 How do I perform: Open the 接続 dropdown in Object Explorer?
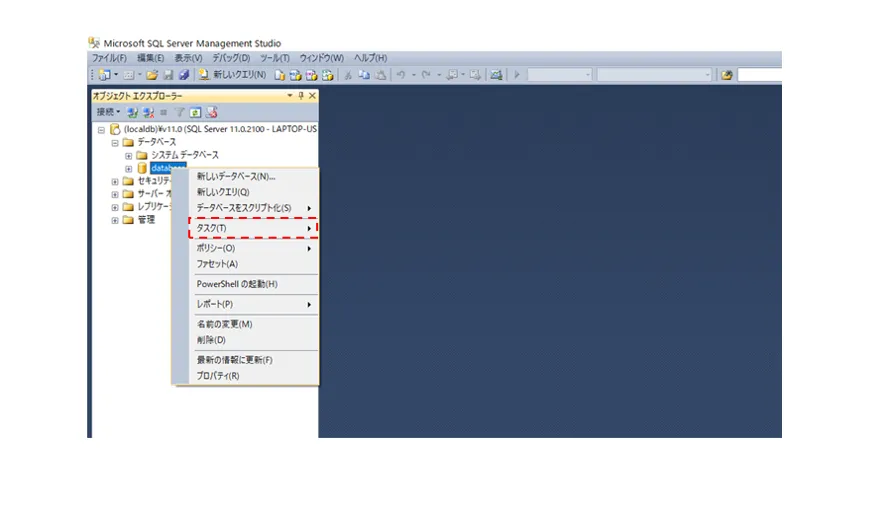108,112
